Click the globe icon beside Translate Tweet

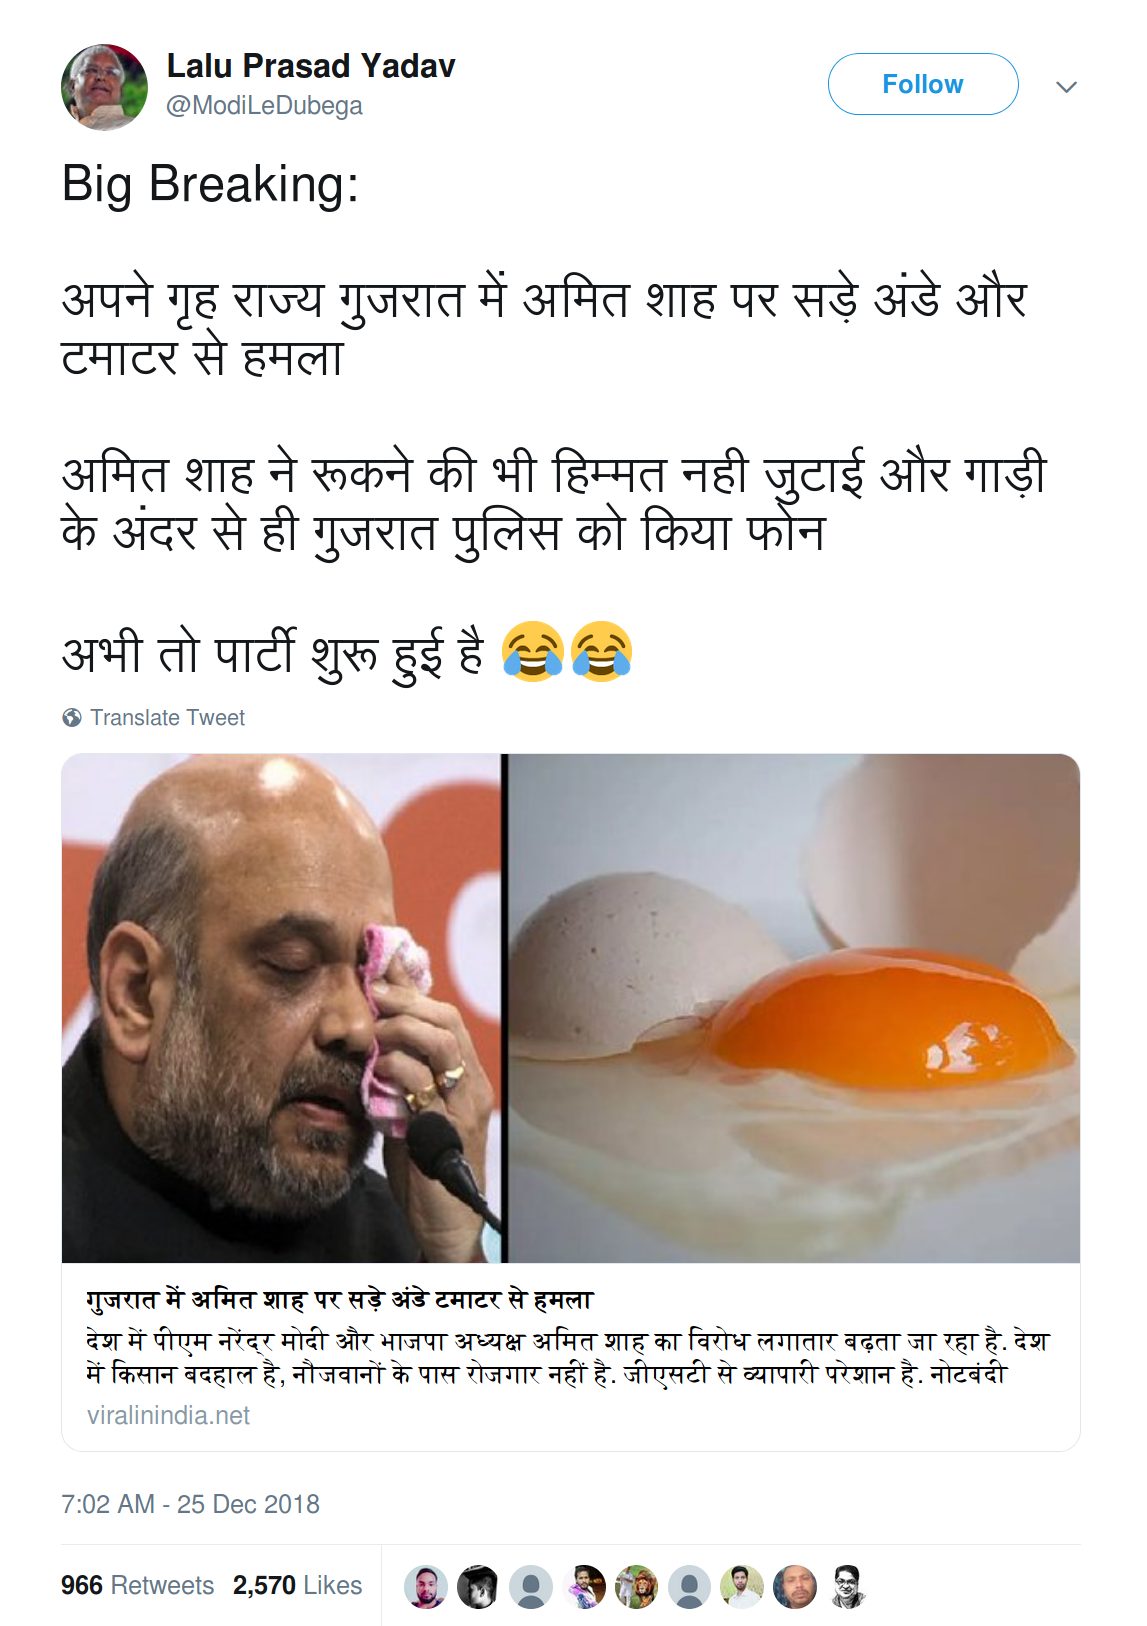tap(72, 717)
